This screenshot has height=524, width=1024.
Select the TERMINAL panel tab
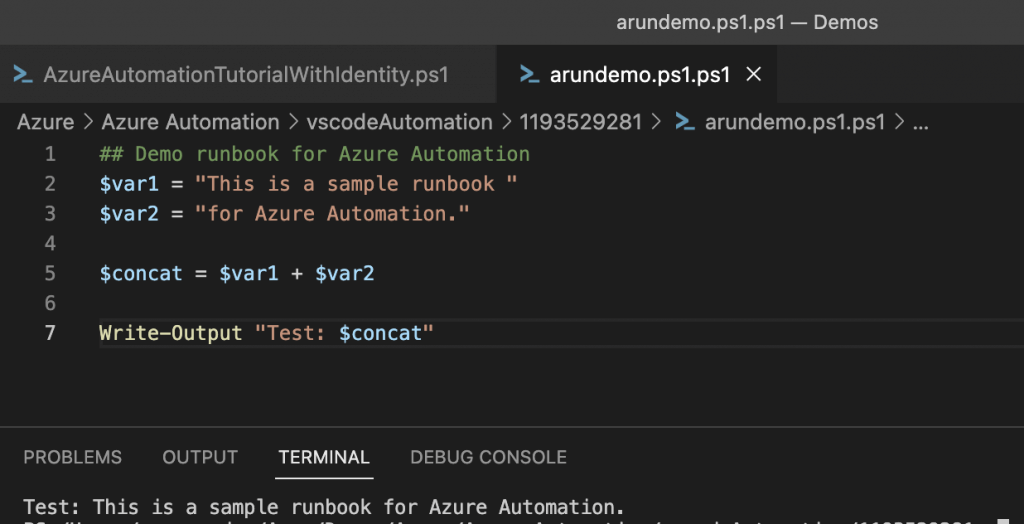(x=324, y=457)
